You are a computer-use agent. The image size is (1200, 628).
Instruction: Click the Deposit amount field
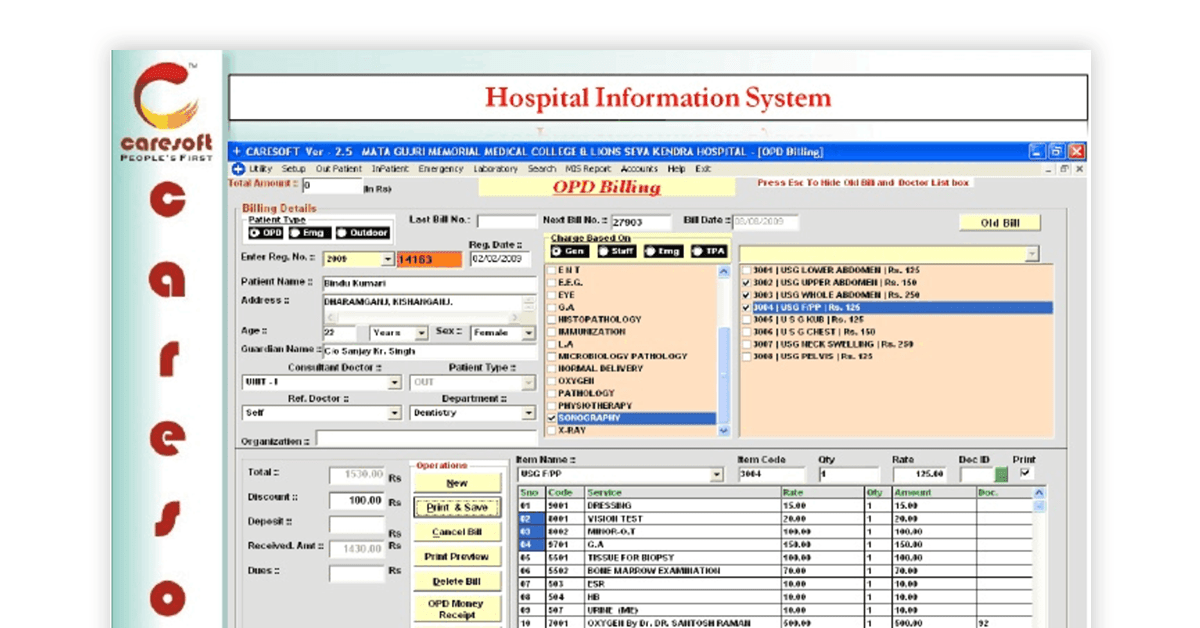click(x=357, y=525)
